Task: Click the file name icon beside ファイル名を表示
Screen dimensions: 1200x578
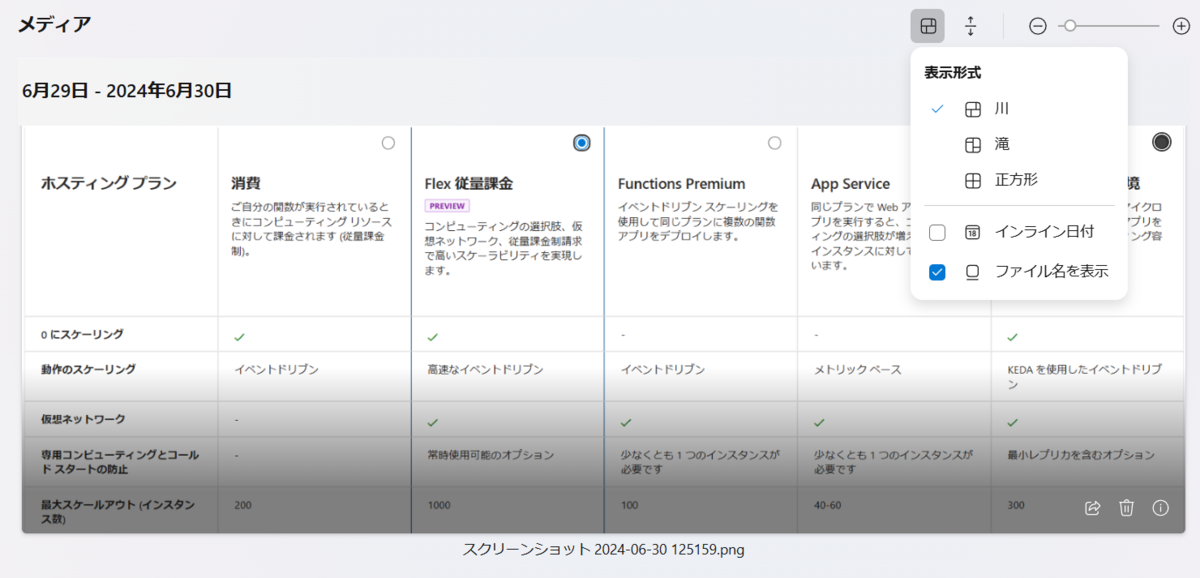Action: 972,271
